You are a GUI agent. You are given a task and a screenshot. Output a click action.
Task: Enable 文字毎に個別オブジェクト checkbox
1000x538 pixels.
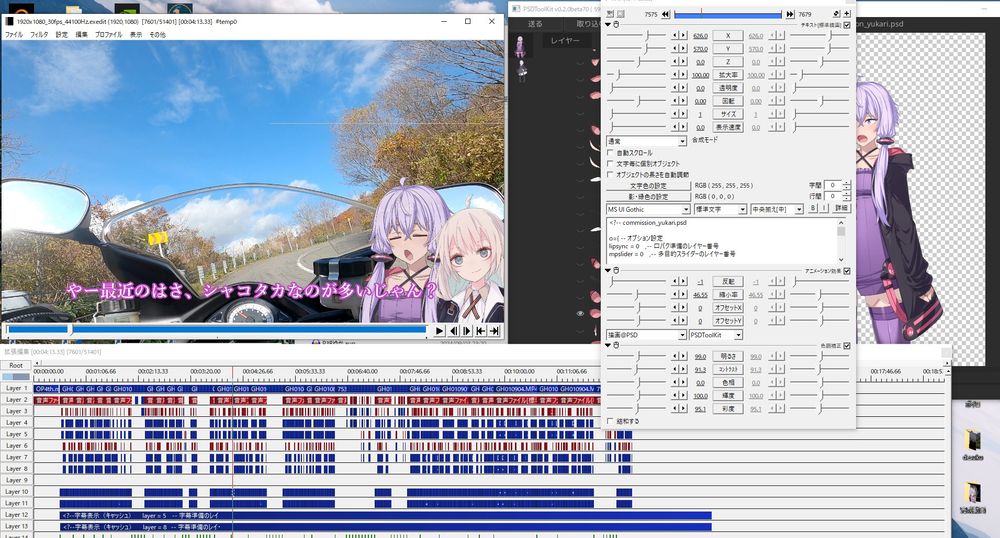[x=610, y=164]
